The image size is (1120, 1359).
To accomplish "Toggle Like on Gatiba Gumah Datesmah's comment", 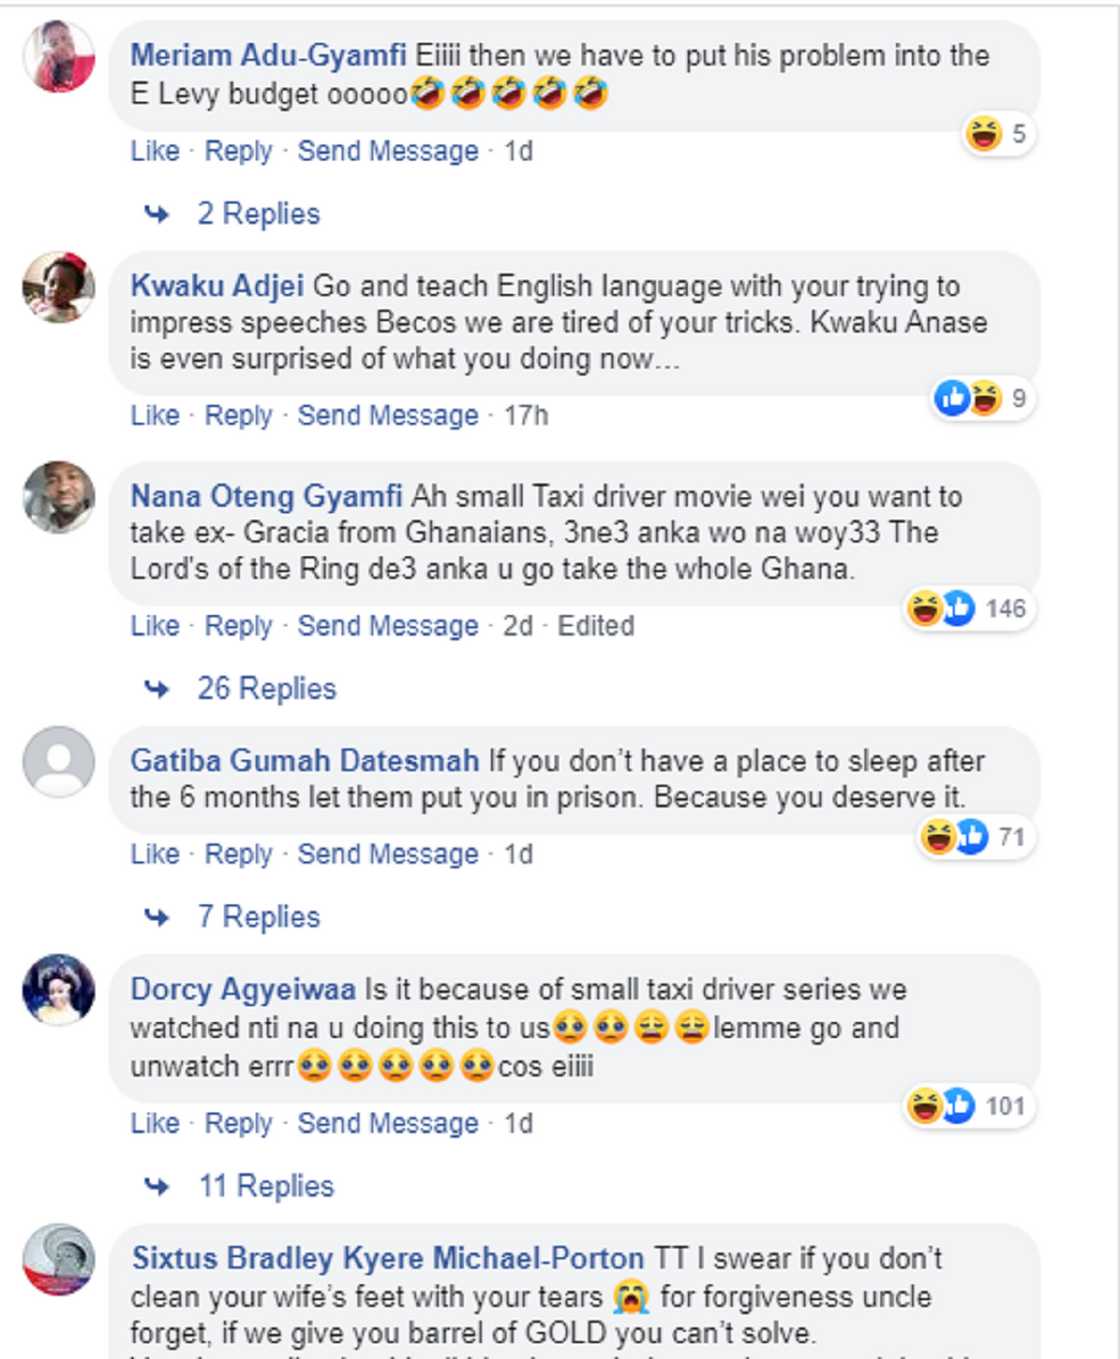I will coord(154,854).
